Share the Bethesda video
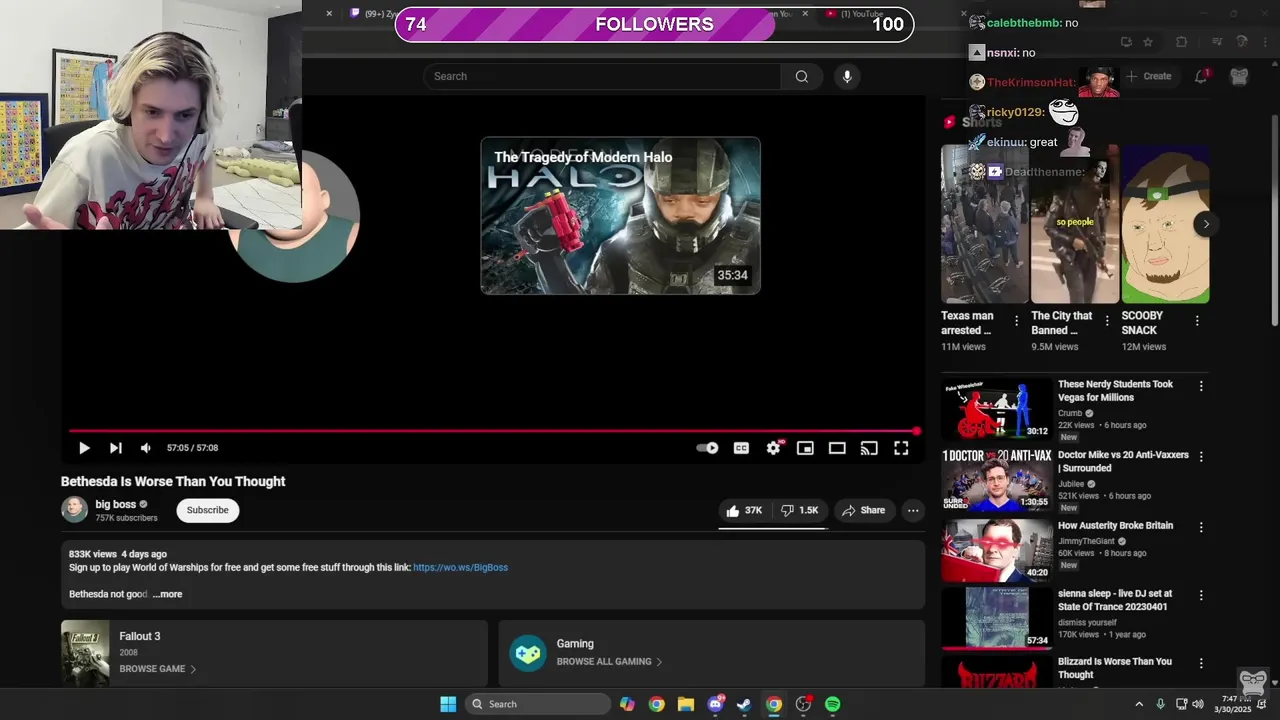This screenshot has width=1280, height=720. pyautogui.click(x=863, y=510)
